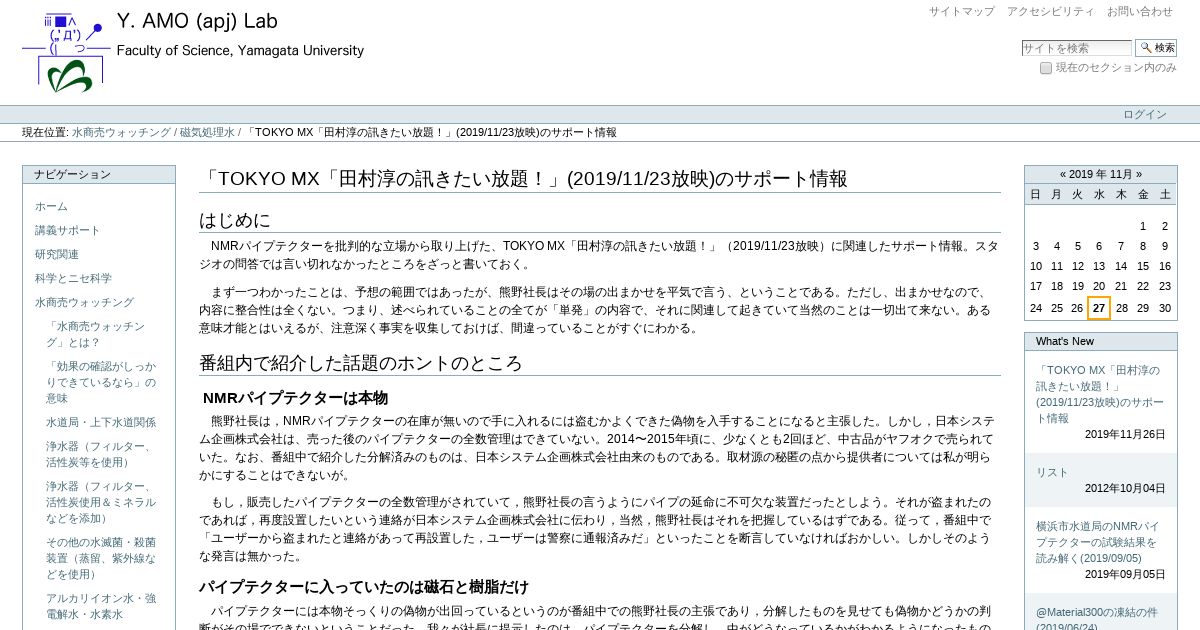
Task: Open その他の水滅菌・殺菌装置 item
Action: click(100, 558)
